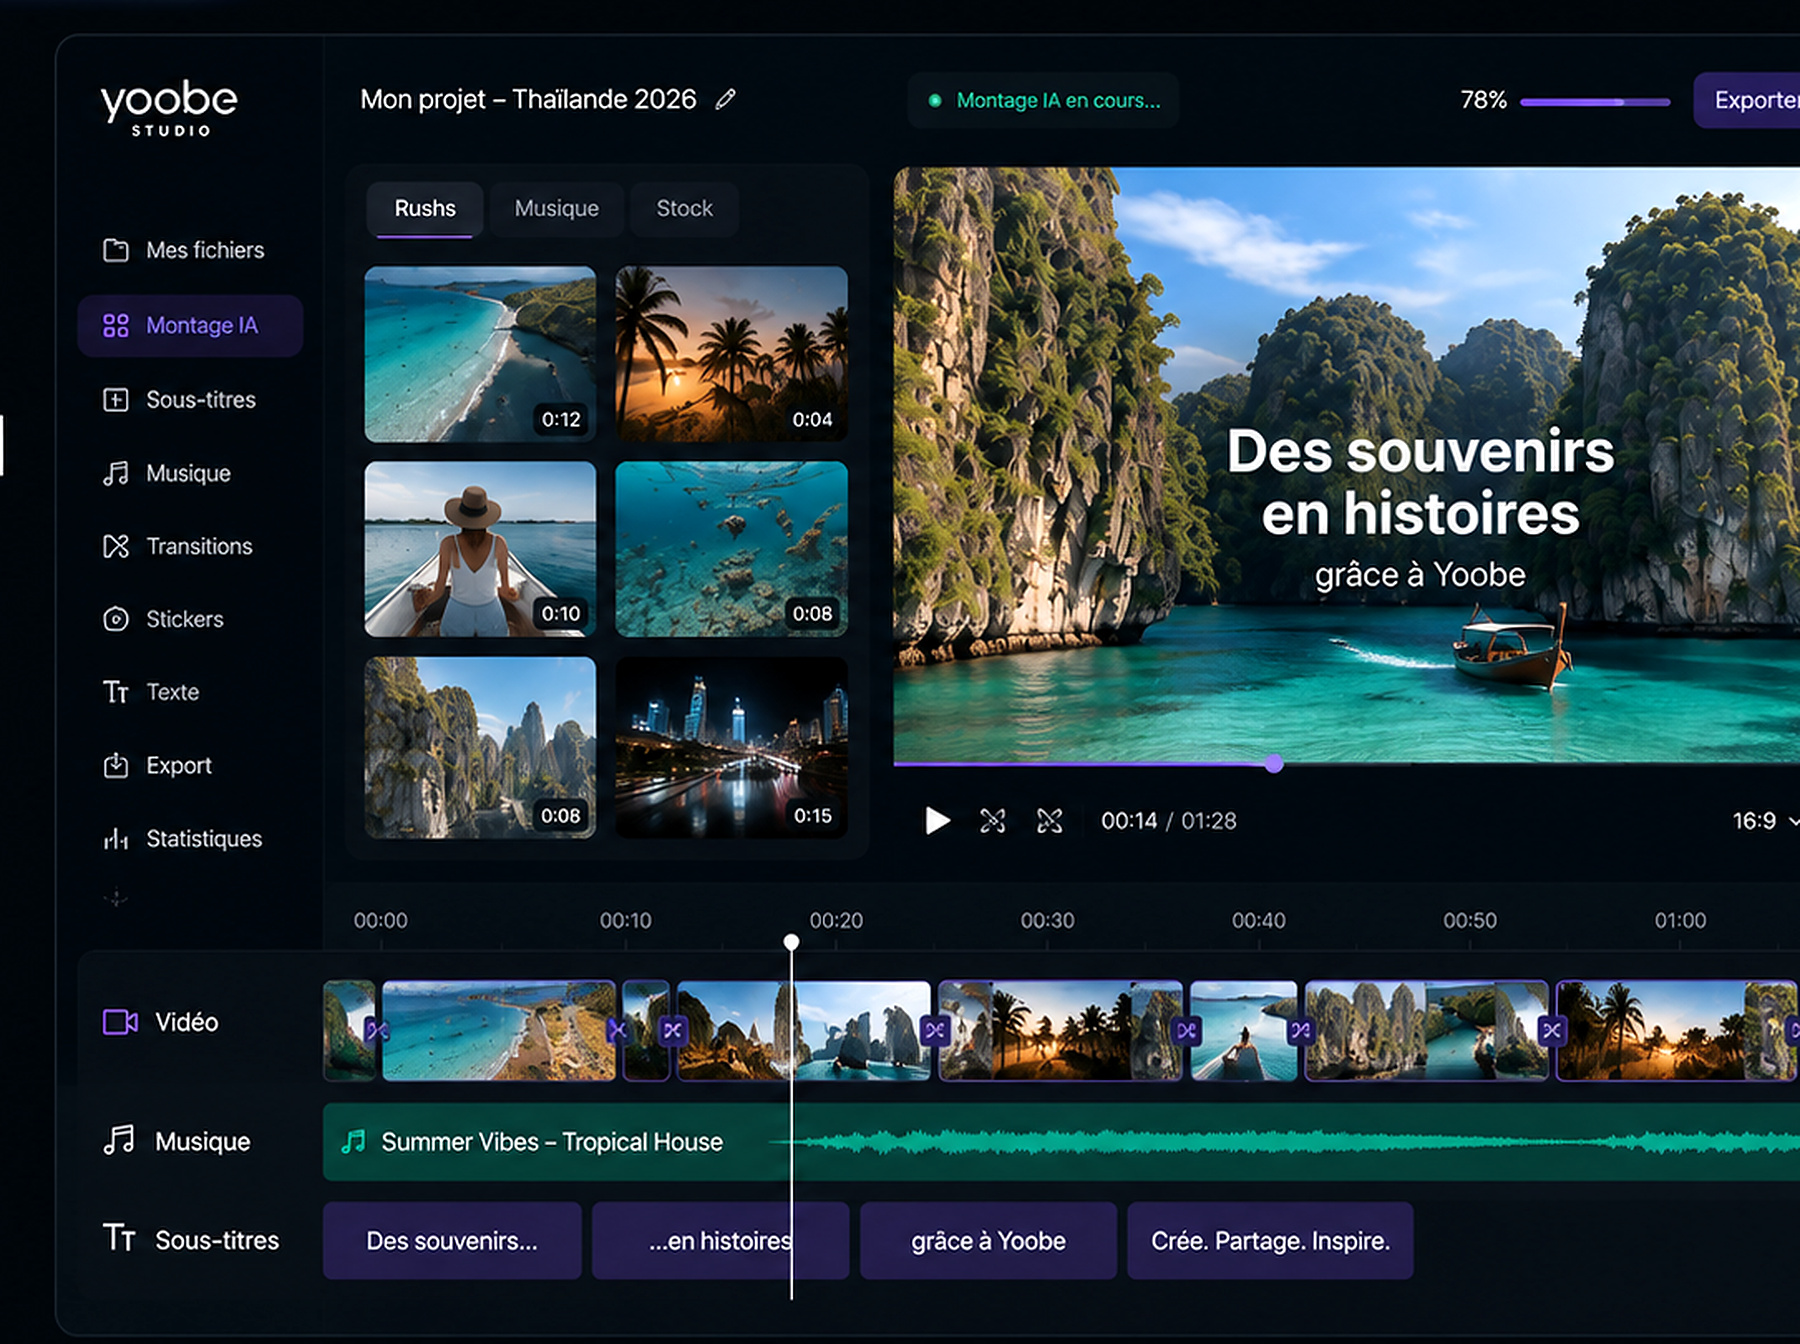Click the Sous-titres plus-box icon in sidebar

[x=116, y=400]
